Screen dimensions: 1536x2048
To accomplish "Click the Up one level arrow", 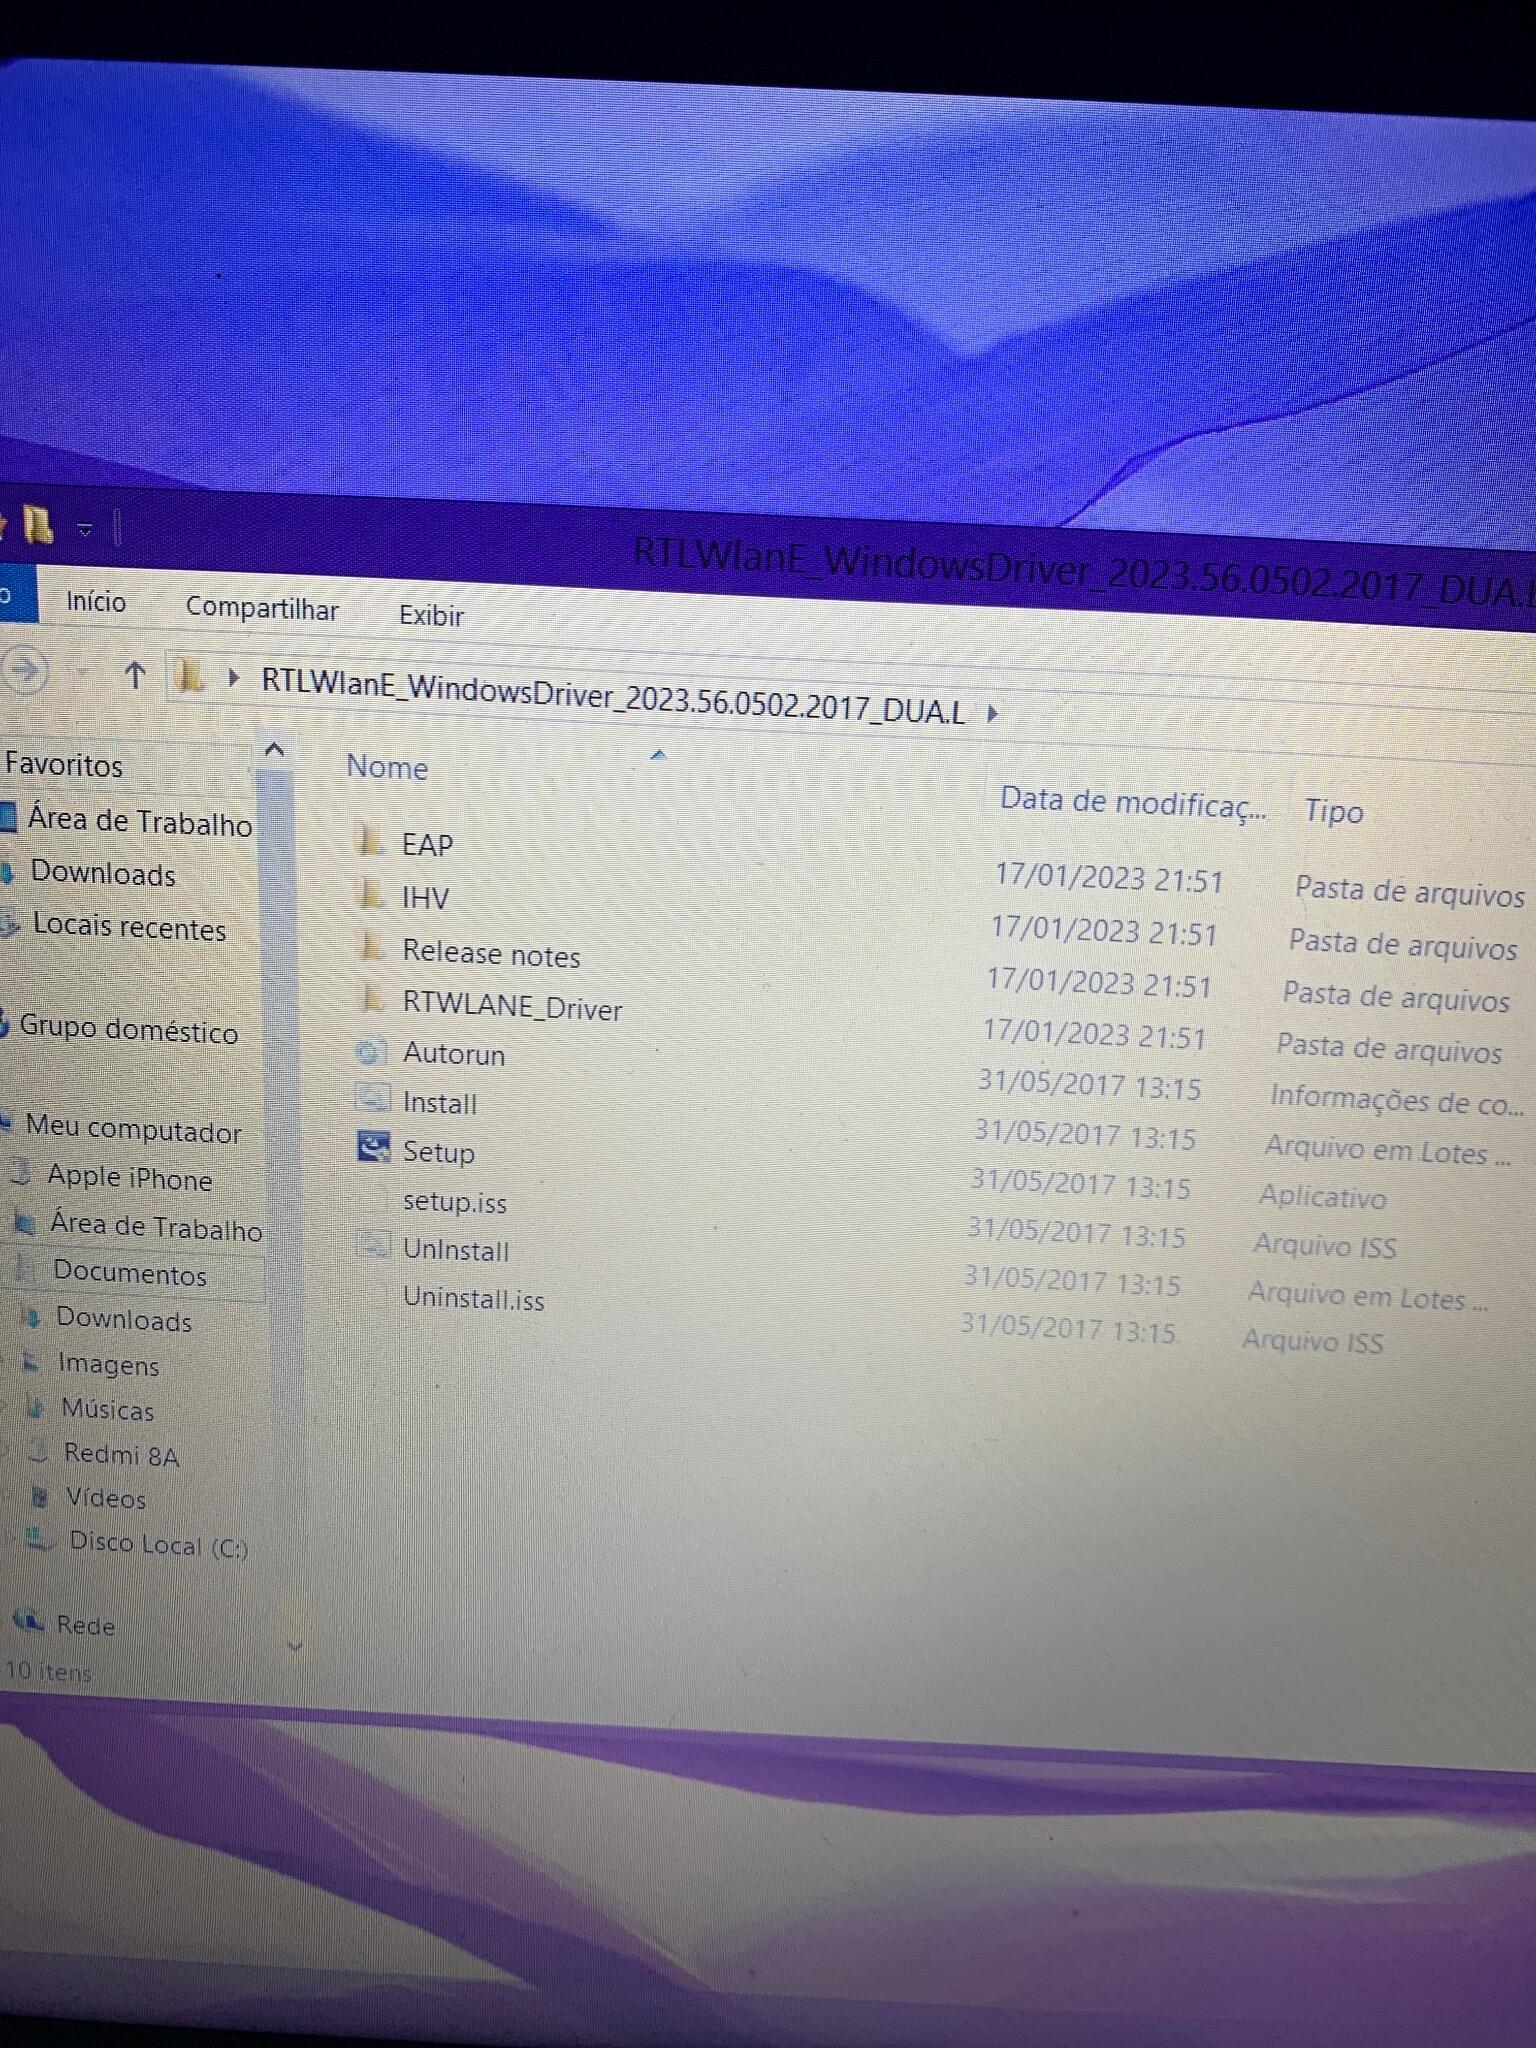I will pyautogui.click(x=135, y=676).
